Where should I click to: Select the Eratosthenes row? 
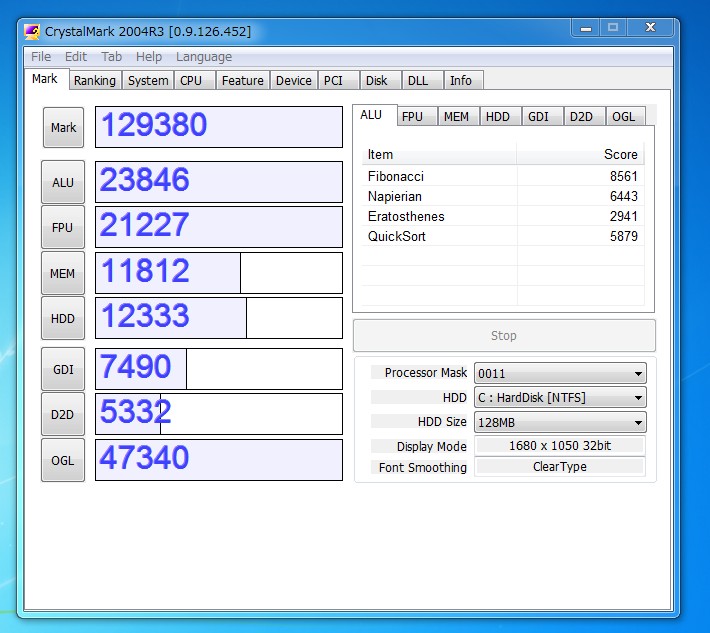[503, 216]
